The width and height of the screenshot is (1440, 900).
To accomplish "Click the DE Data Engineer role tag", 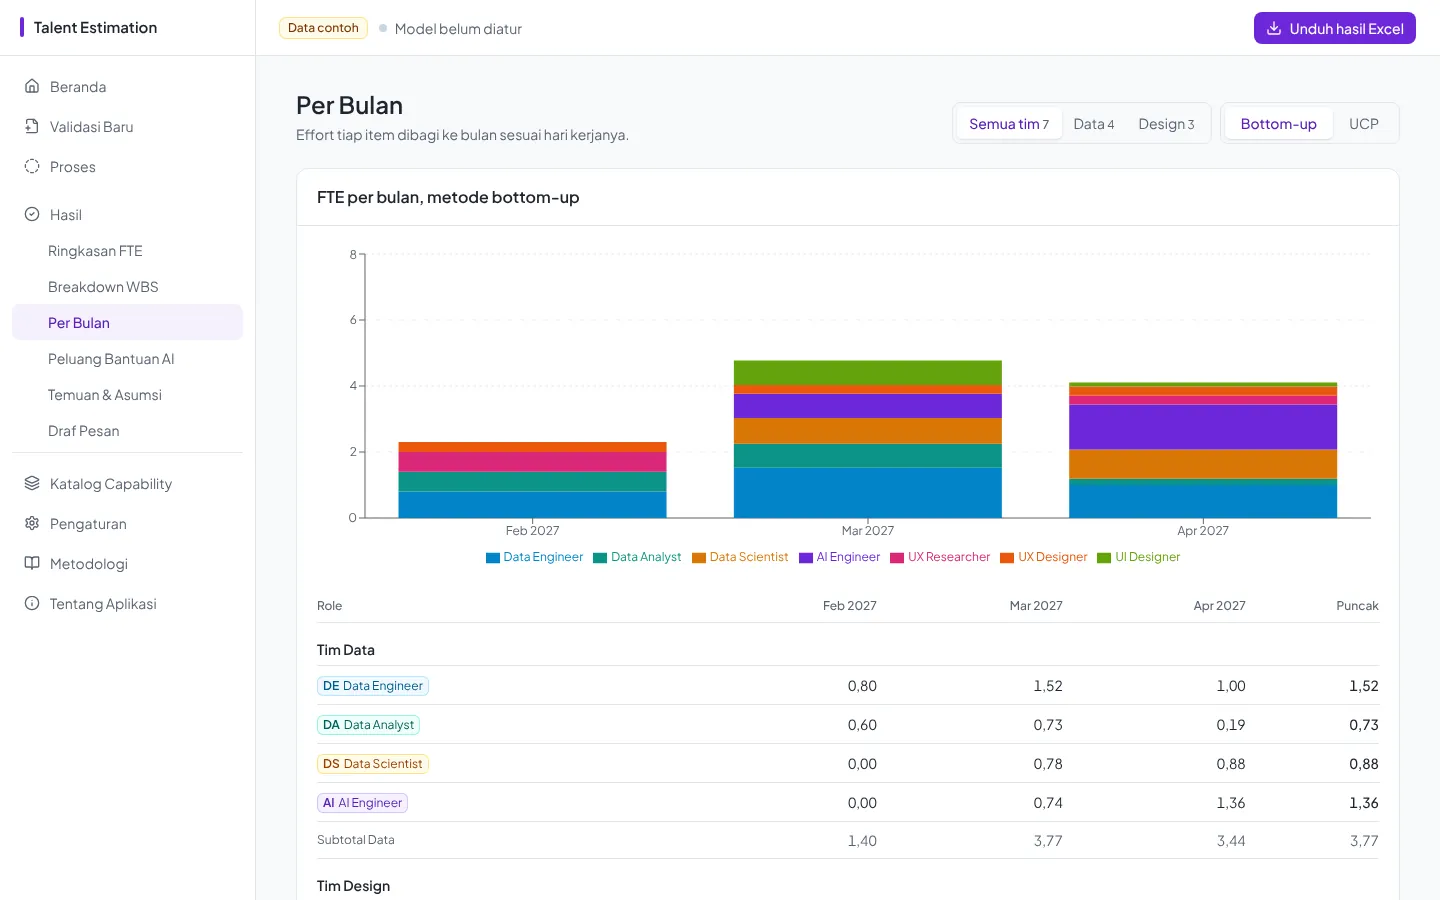I will click(x=373, y=686).
